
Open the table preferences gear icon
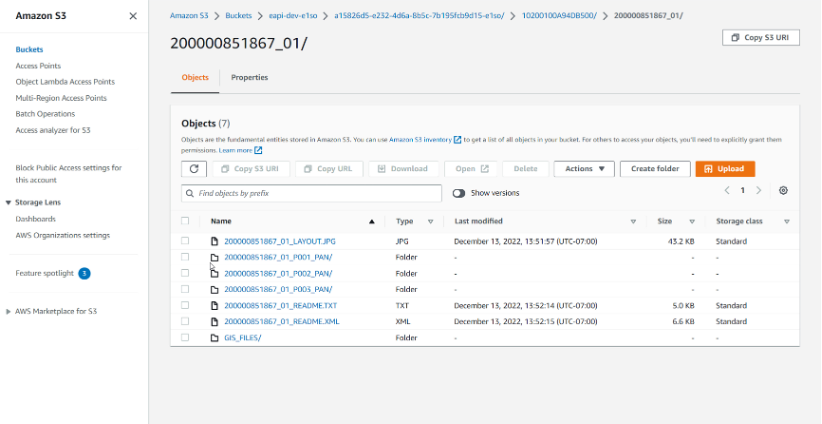[x=783, y=190]
